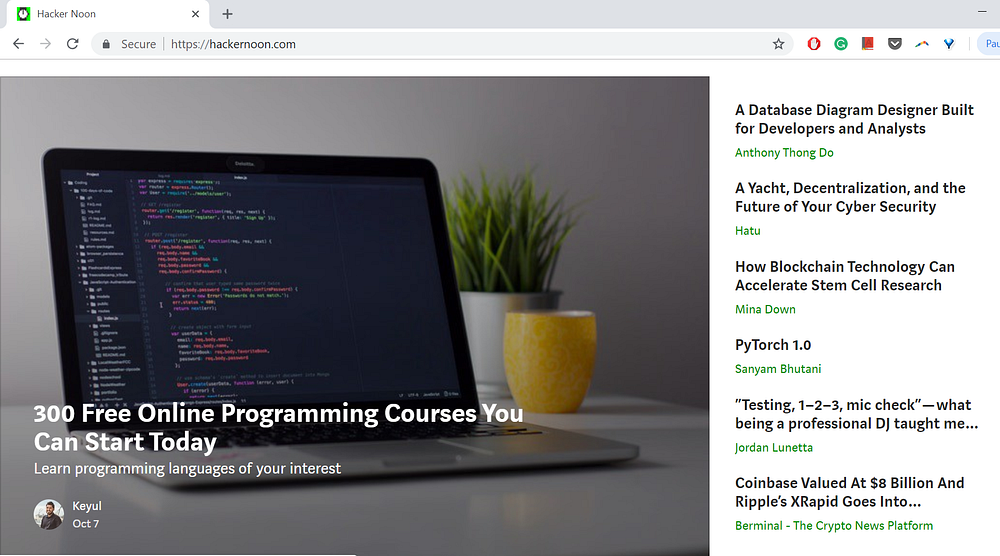The width and height of the screenshot is (1000, 556).
Task: Click the subtitle Learn programming languages of your interest
Action: pyautogui.click(x=187, y=469)
